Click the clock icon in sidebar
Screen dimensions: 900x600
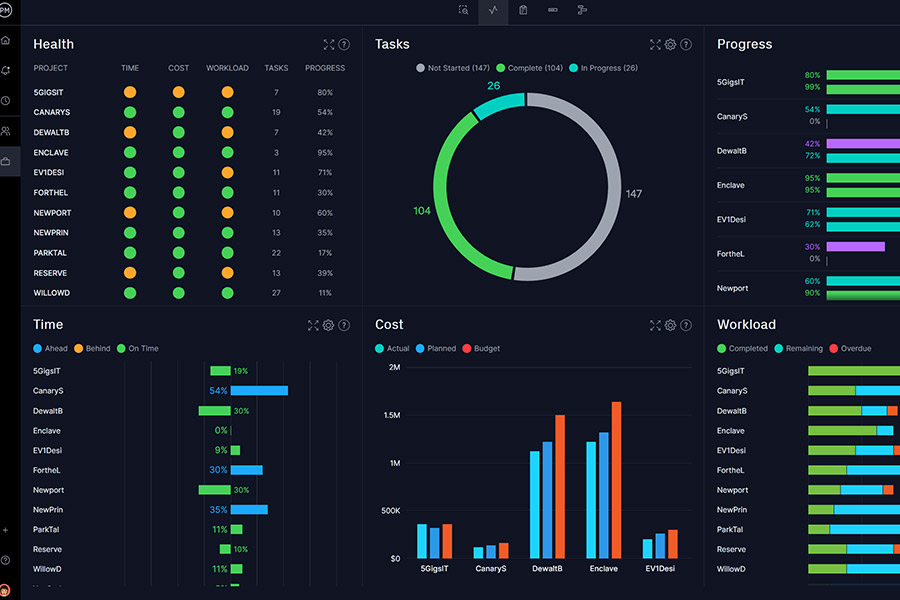tap(6, 101)
